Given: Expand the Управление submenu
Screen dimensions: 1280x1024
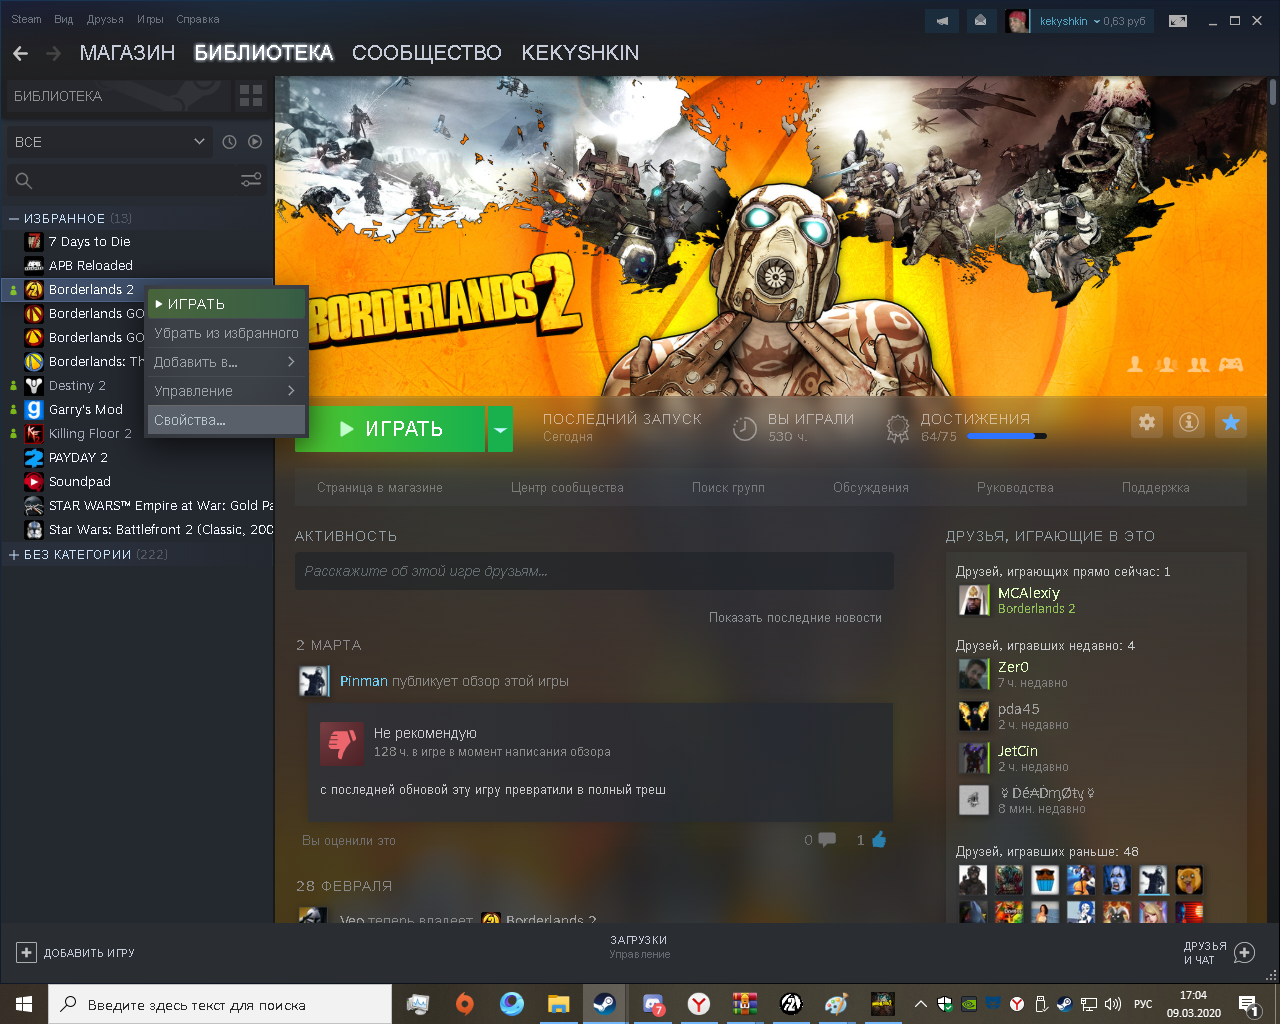Looking at the screenshot, I should click(x=226, y=391).
